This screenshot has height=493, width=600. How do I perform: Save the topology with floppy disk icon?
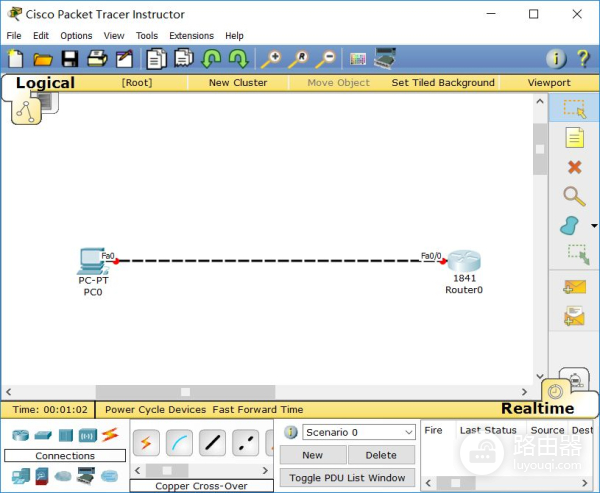(70, 59)
